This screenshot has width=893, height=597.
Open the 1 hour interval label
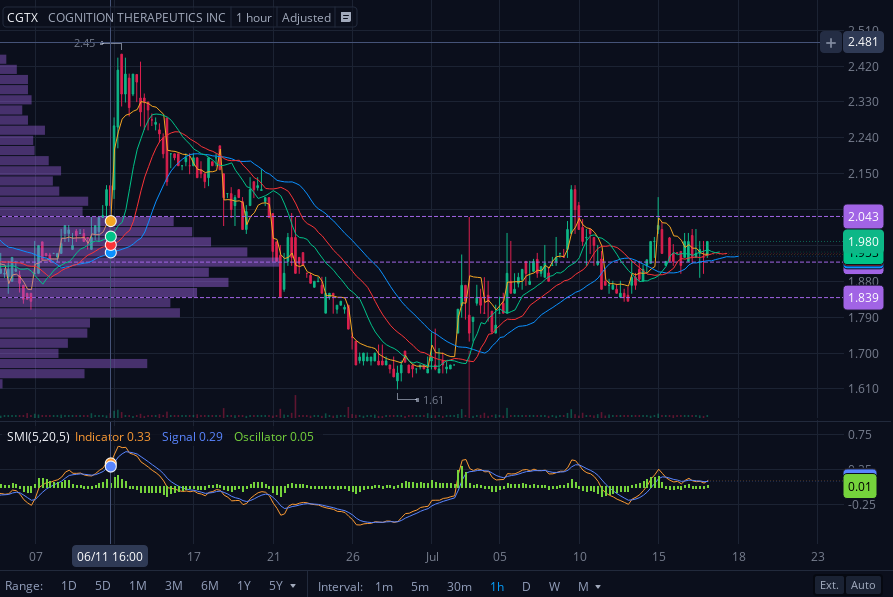pyautogui.click(x=254, y=18)
